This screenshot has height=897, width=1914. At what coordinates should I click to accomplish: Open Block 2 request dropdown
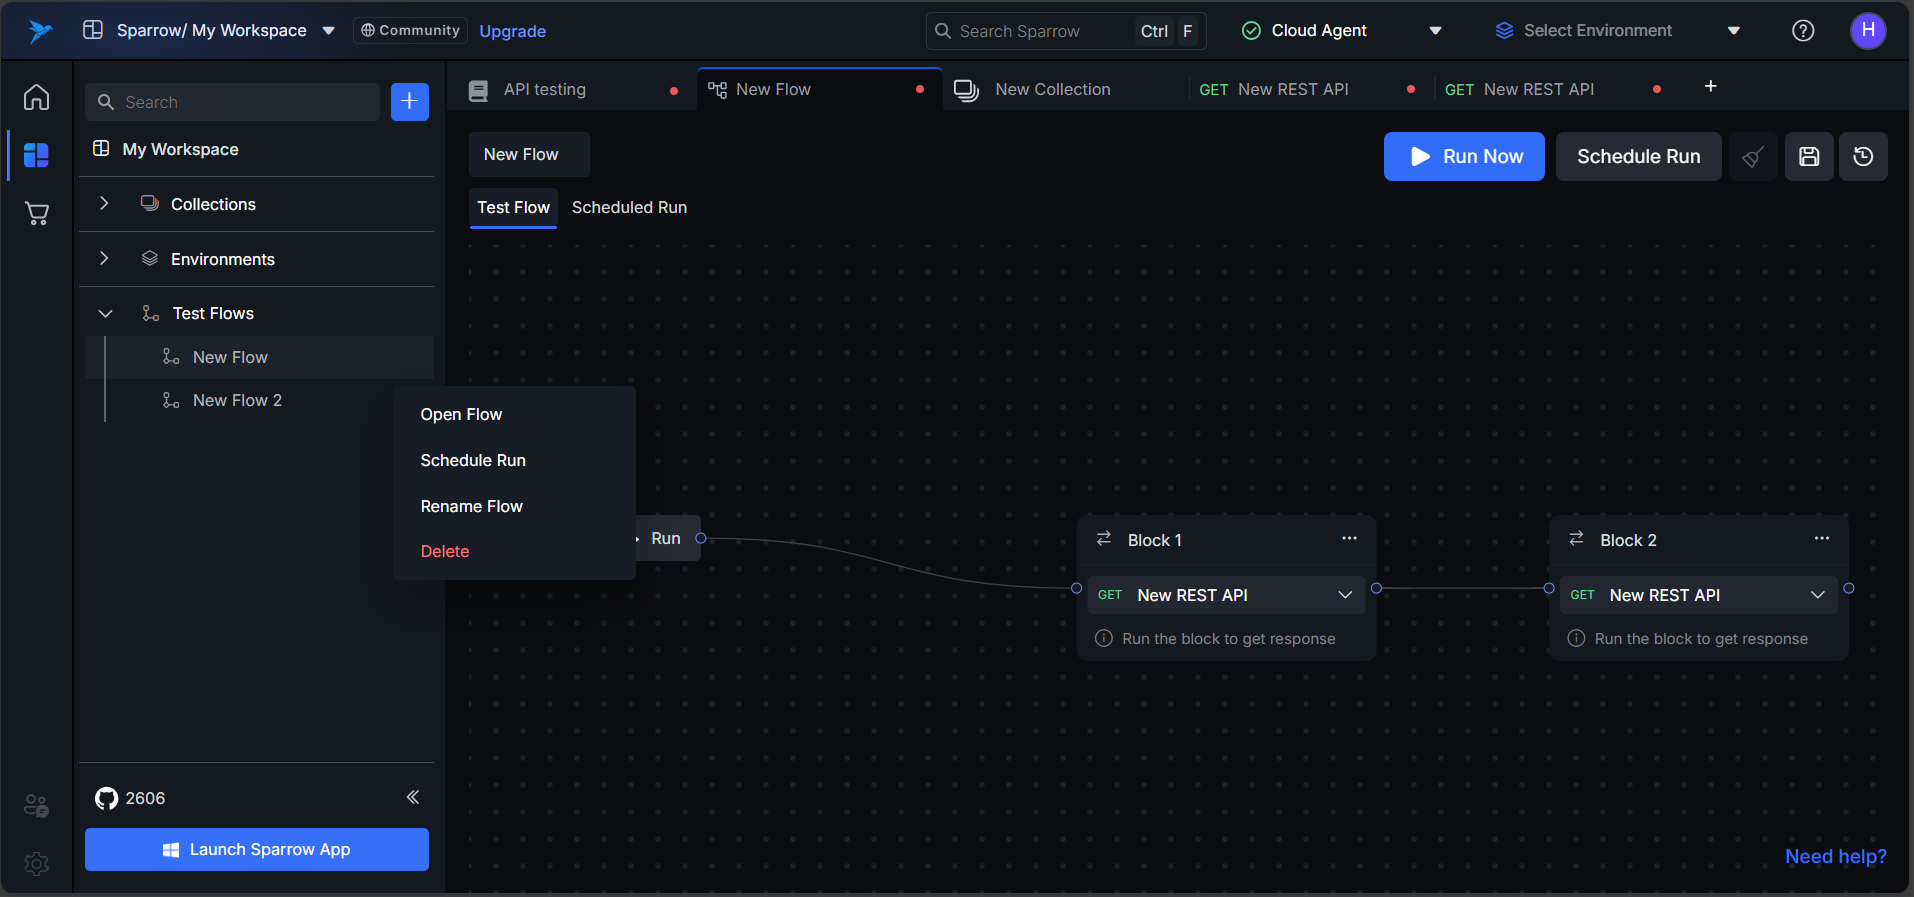click(x=1817, y=595)
